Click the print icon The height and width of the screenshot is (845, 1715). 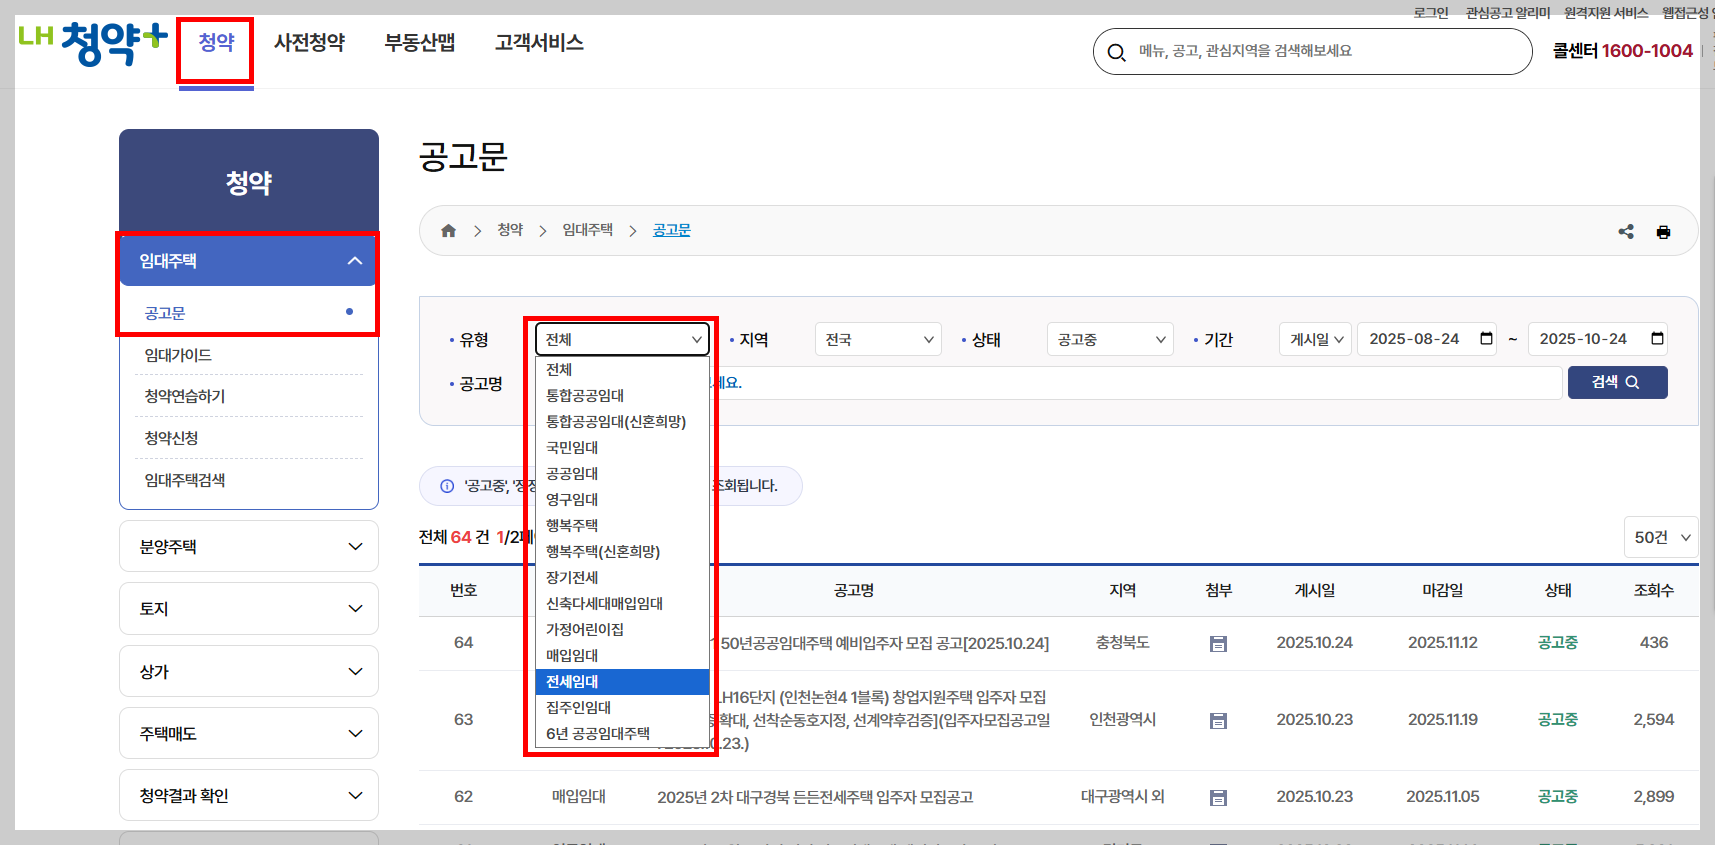pyautogui.click(x=1663, y=232)
